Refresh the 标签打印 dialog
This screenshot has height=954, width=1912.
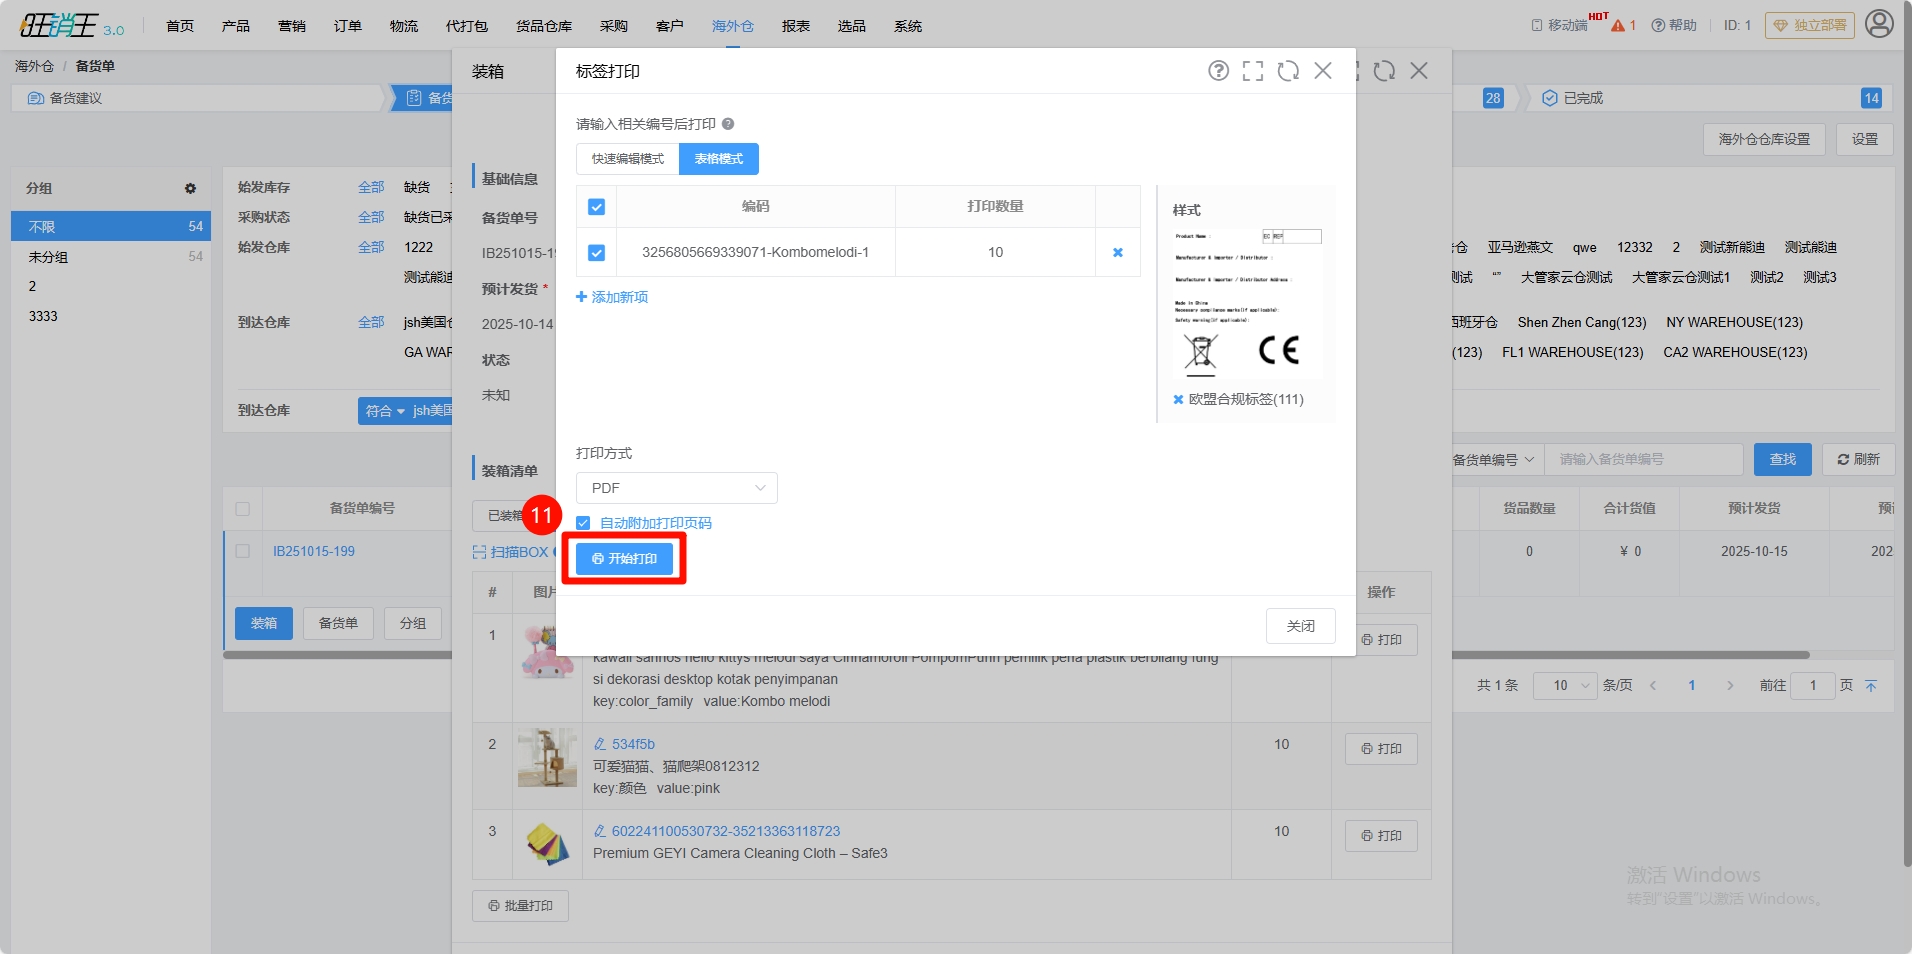(1288, 71)
